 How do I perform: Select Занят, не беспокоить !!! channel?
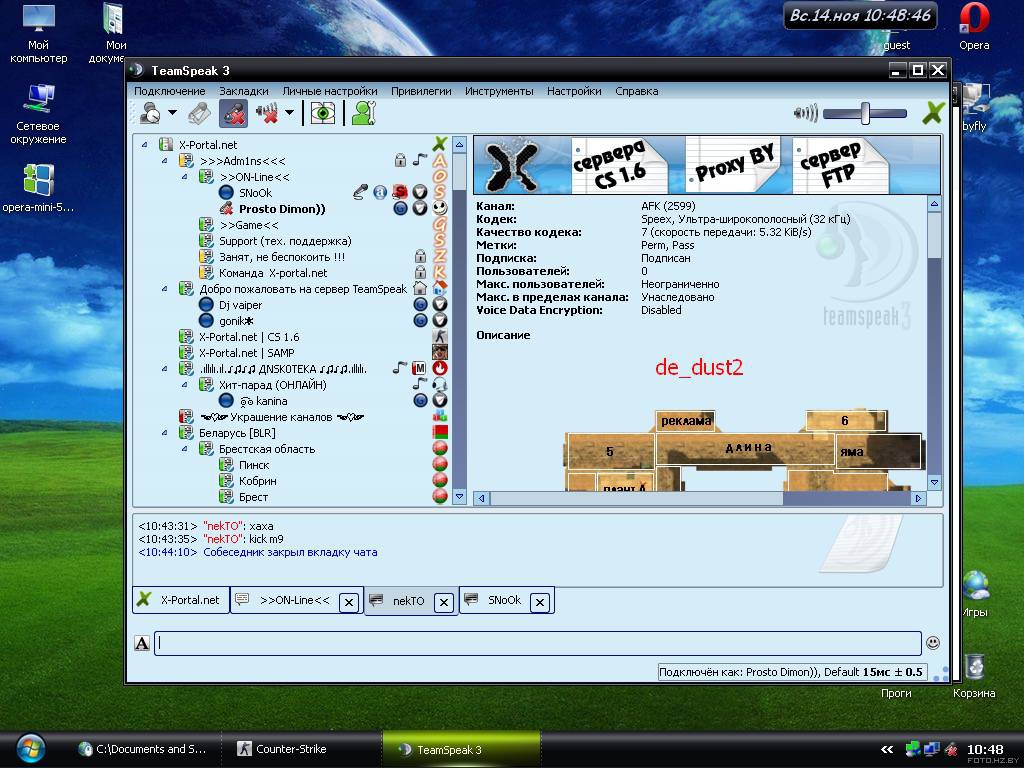point(281,257)
